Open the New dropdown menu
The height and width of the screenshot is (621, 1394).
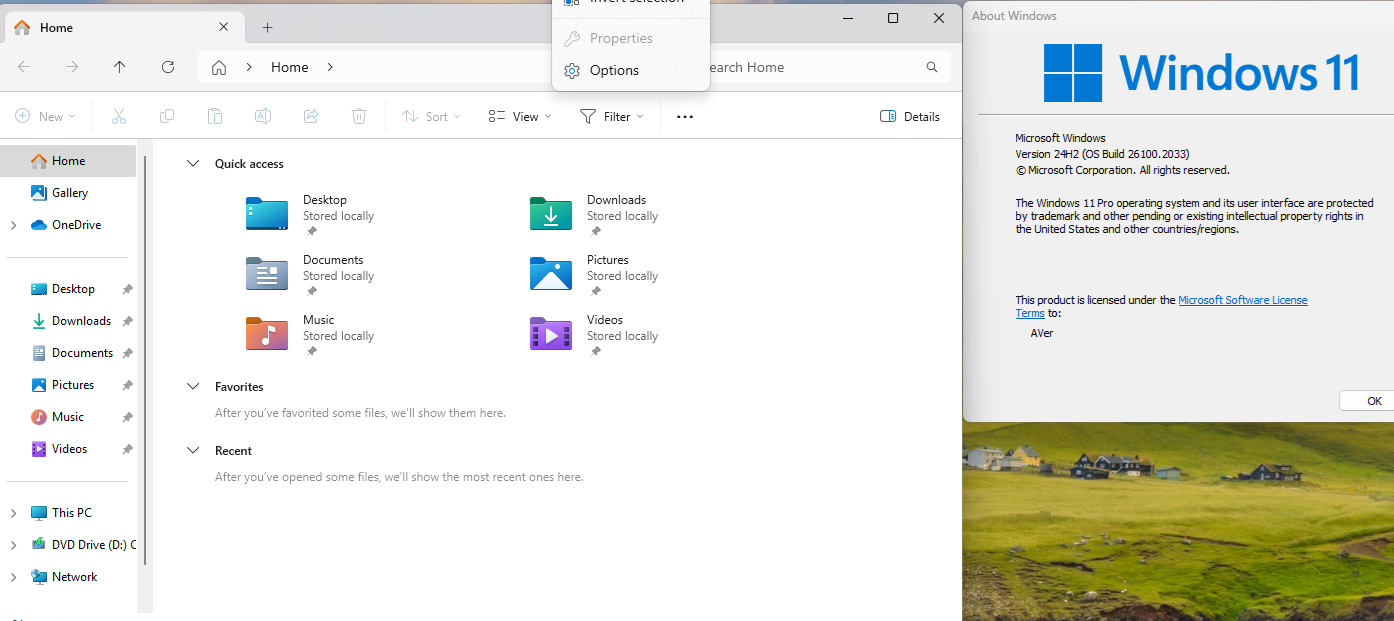click(x=45, y=117)
